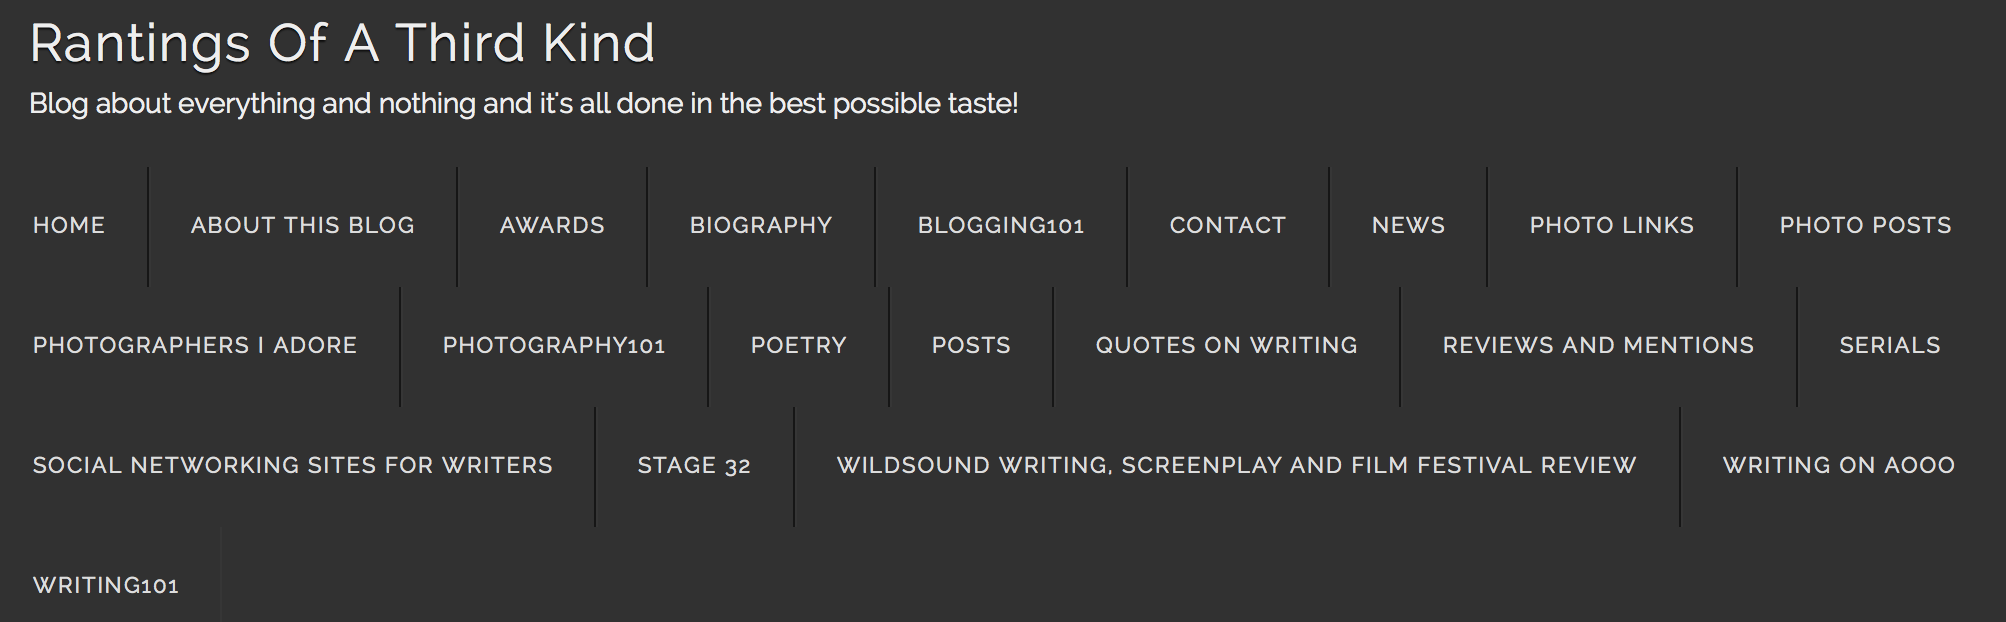Click the Rantings Of A Third Kind title
This screenshot has width=2006, height=622.
342,44
